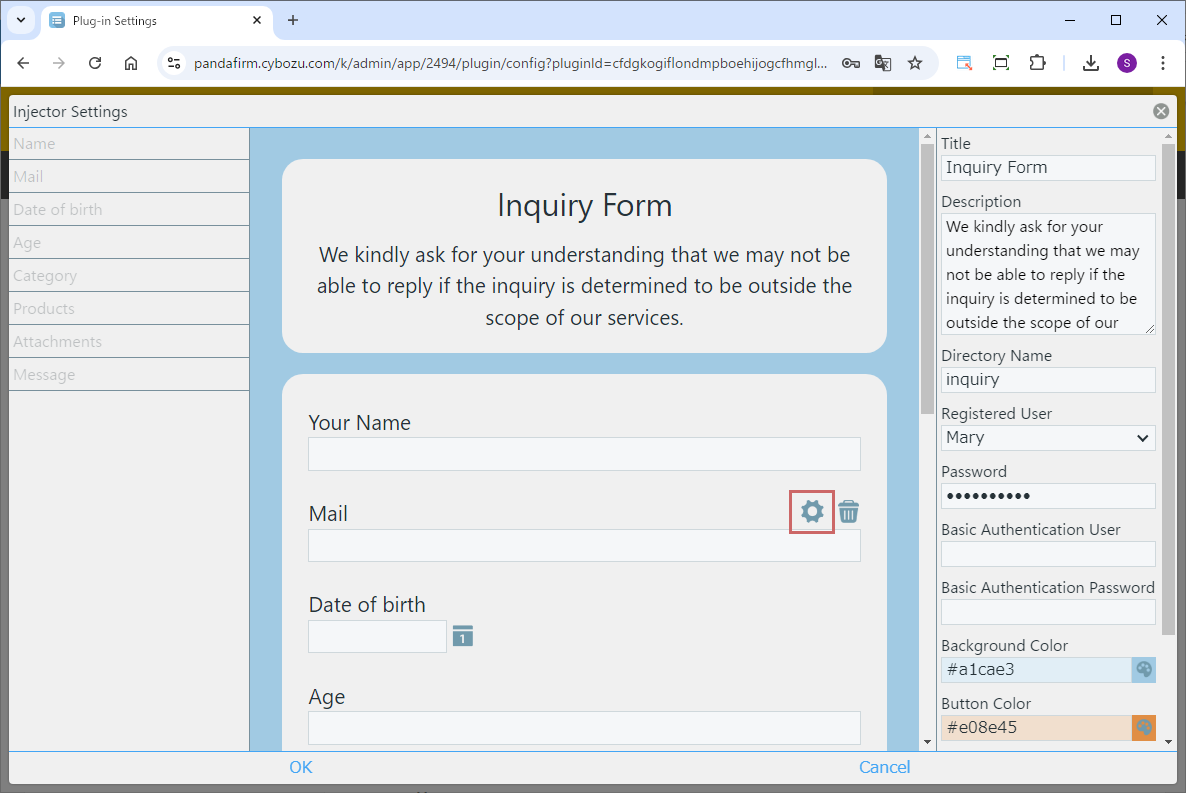The width and height of the screenshot is (1186, 793).
Task: Open the Date of birth calendar picker
Action: (462, 636)
